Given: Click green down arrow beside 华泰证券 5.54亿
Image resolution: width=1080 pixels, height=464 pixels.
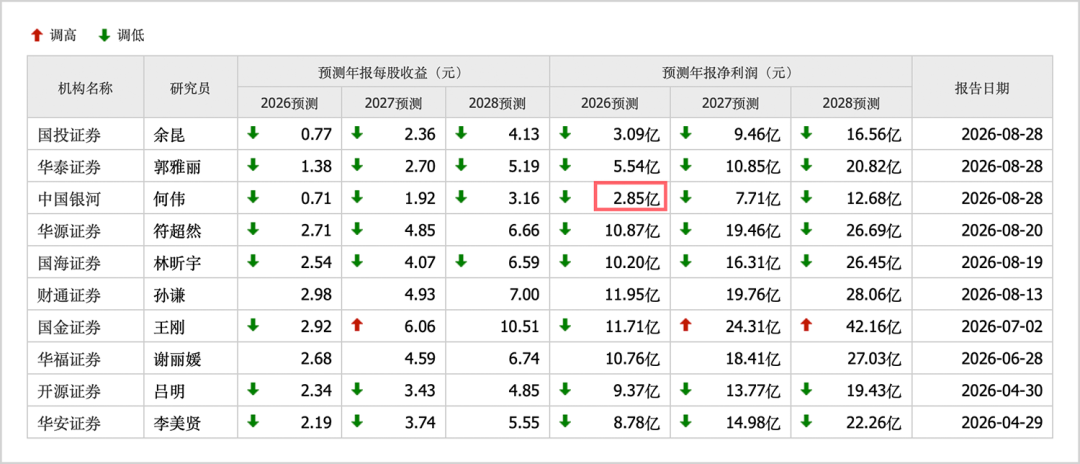Looking at the screenshot, I should 565,165.
